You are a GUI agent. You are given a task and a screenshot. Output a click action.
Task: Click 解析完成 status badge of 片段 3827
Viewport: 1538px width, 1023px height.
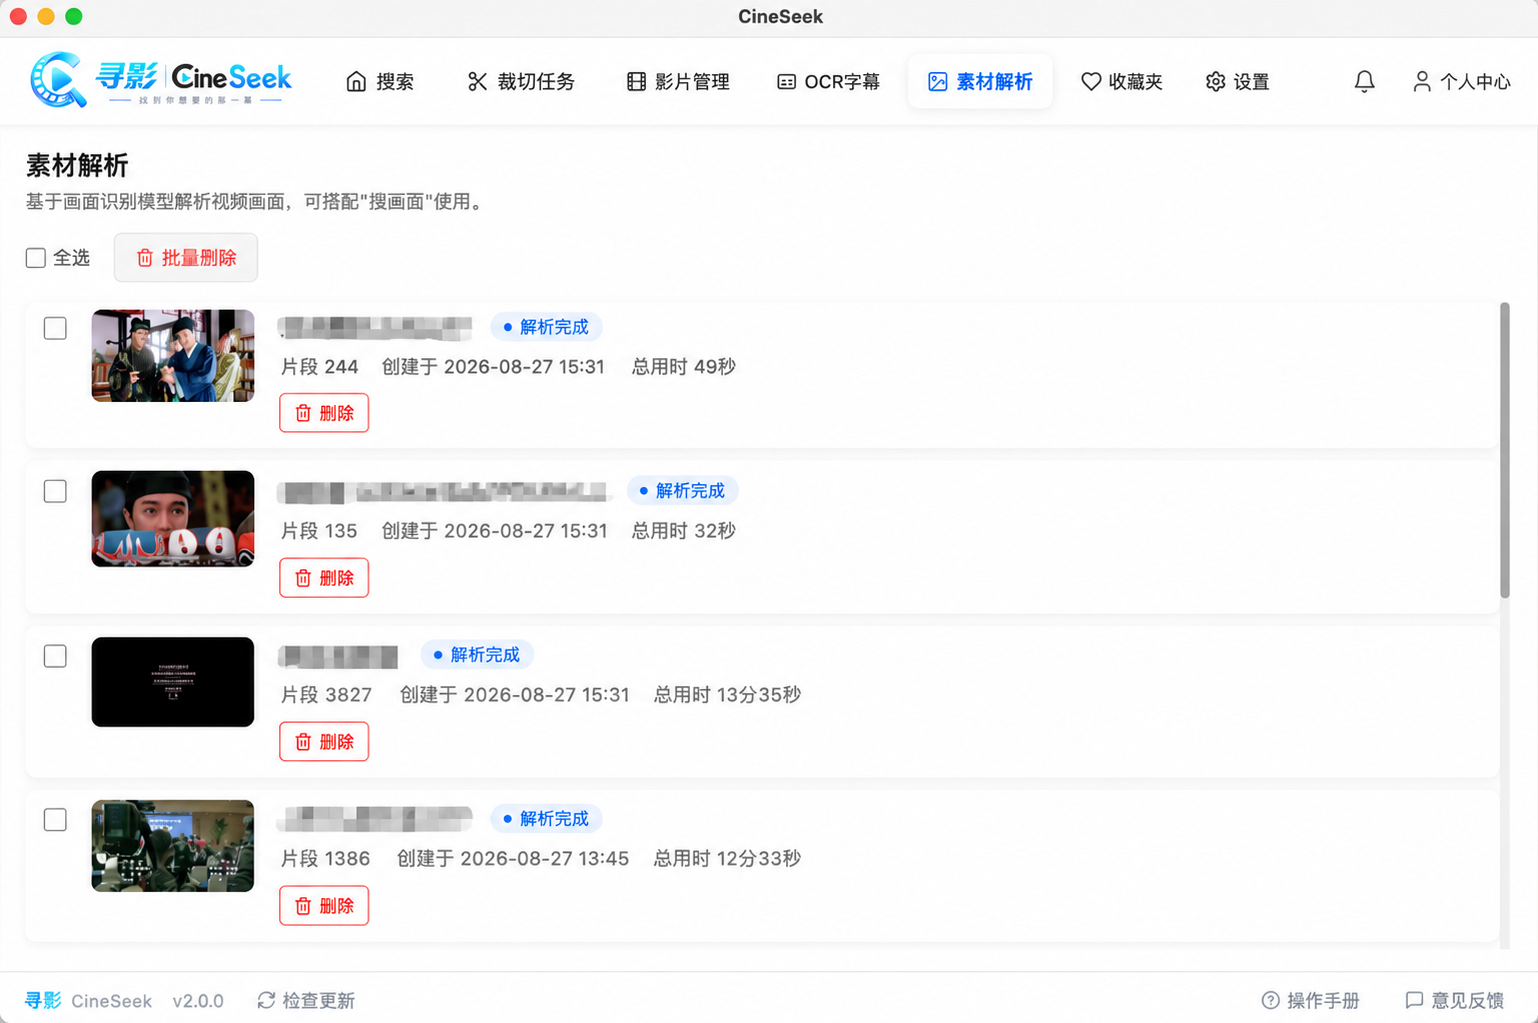[477, 655]
